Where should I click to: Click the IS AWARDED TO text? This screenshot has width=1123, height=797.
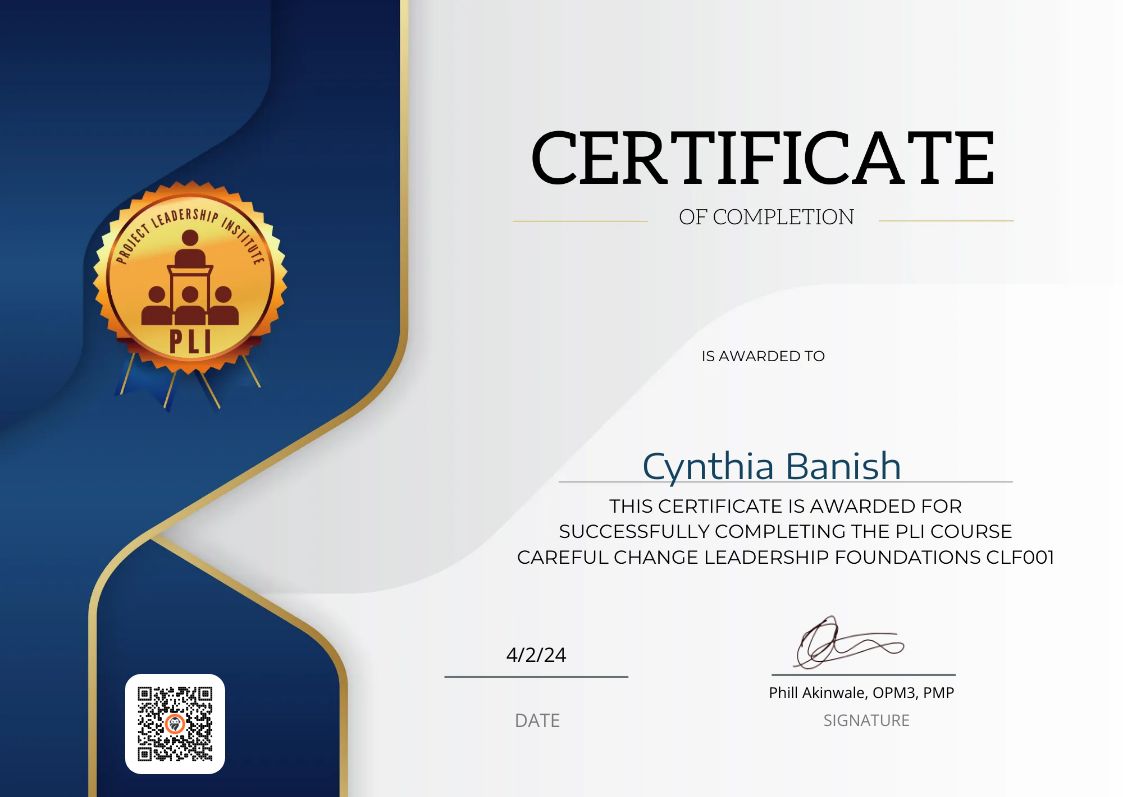pyautogui.click(x=763, y=355)
